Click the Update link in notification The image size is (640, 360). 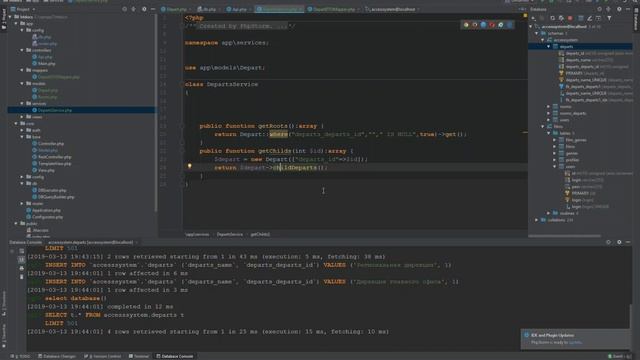[575, 342]
